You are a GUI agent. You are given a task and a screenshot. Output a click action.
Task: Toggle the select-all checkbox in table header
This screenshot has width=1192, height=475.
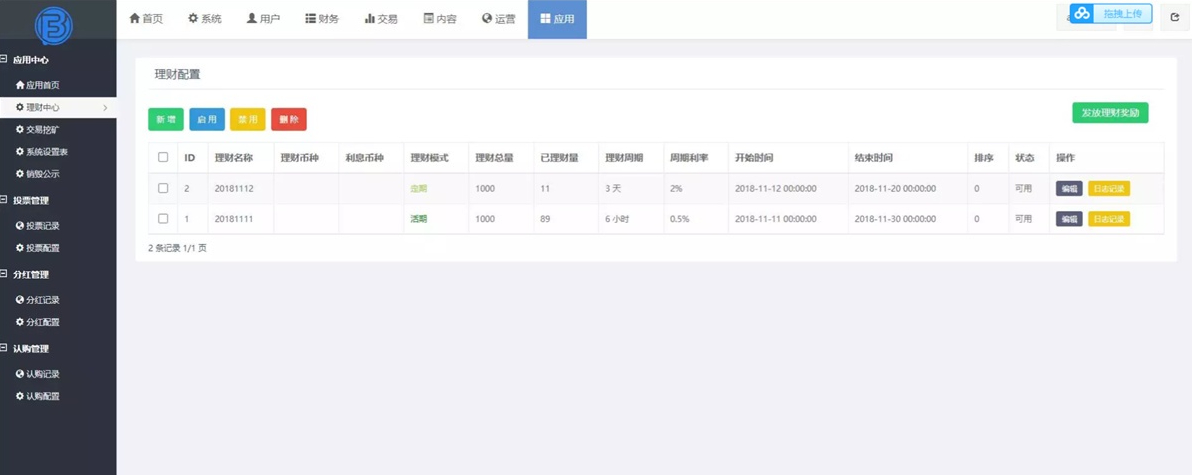(x=163, y=158)
